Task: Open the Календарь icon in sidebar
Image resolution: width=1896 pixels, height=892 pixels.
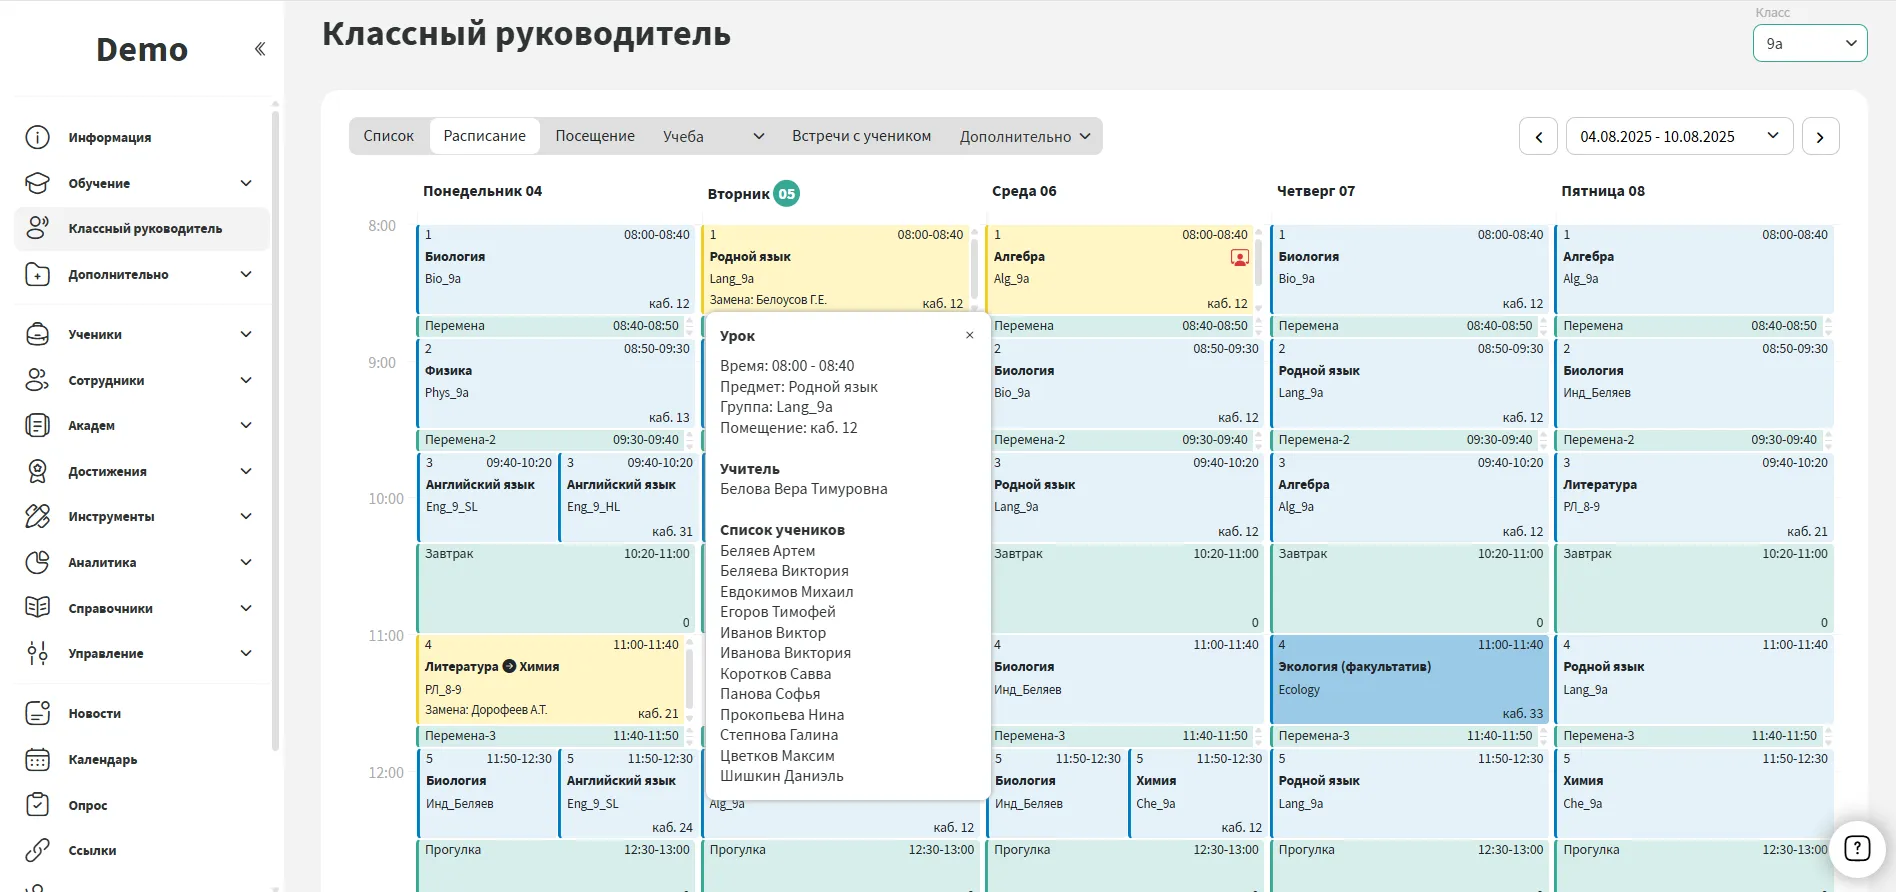Action: point(37,759)
